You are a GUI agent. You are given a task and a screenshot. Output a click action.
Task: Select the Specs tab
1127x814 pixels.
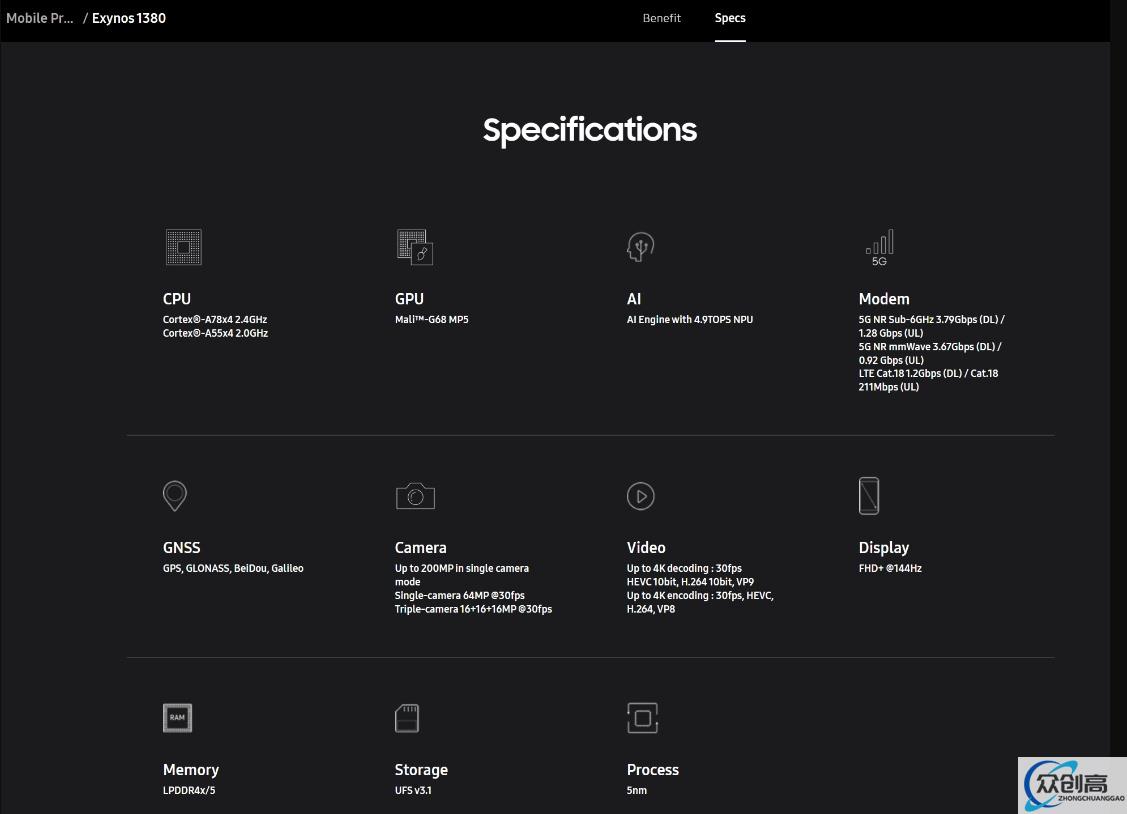point(730,18)
